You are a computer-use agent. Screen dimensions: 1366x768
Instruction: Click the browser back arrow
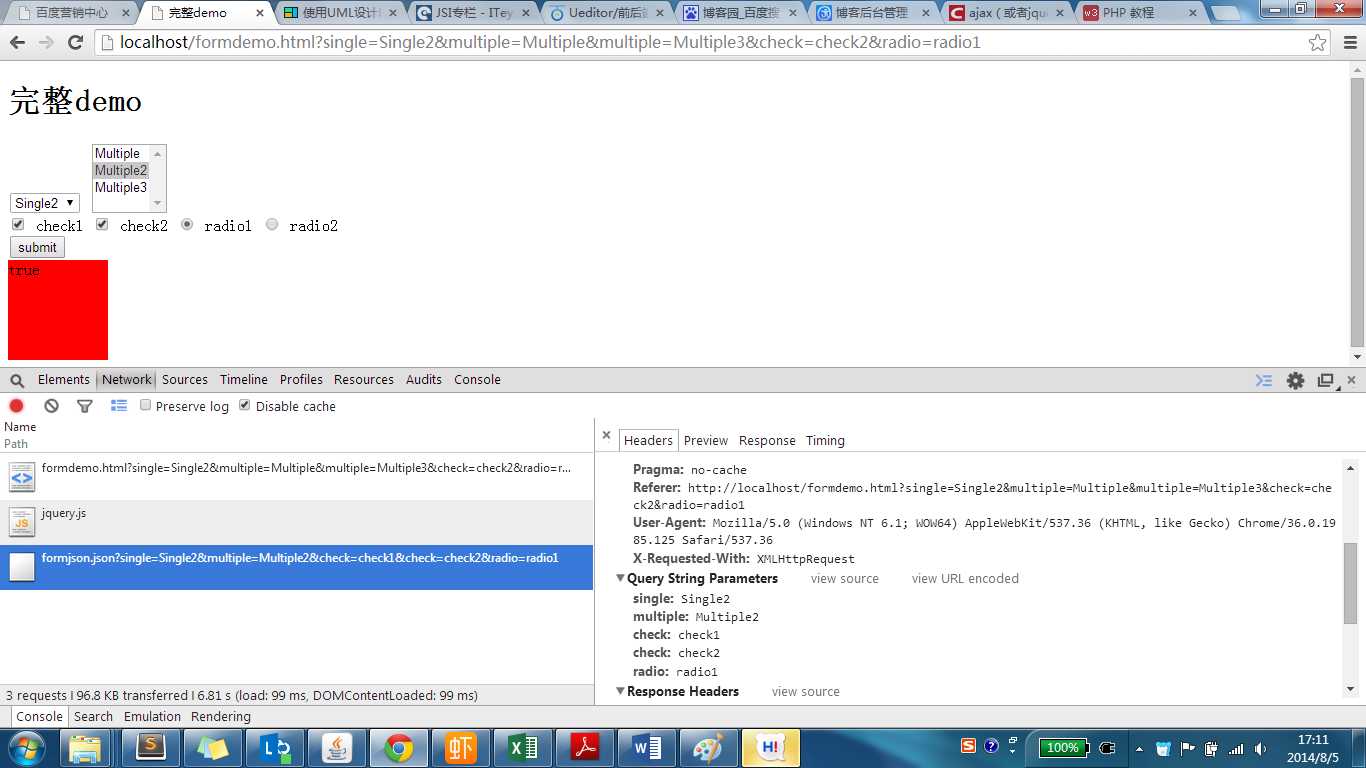coord(17,43)
